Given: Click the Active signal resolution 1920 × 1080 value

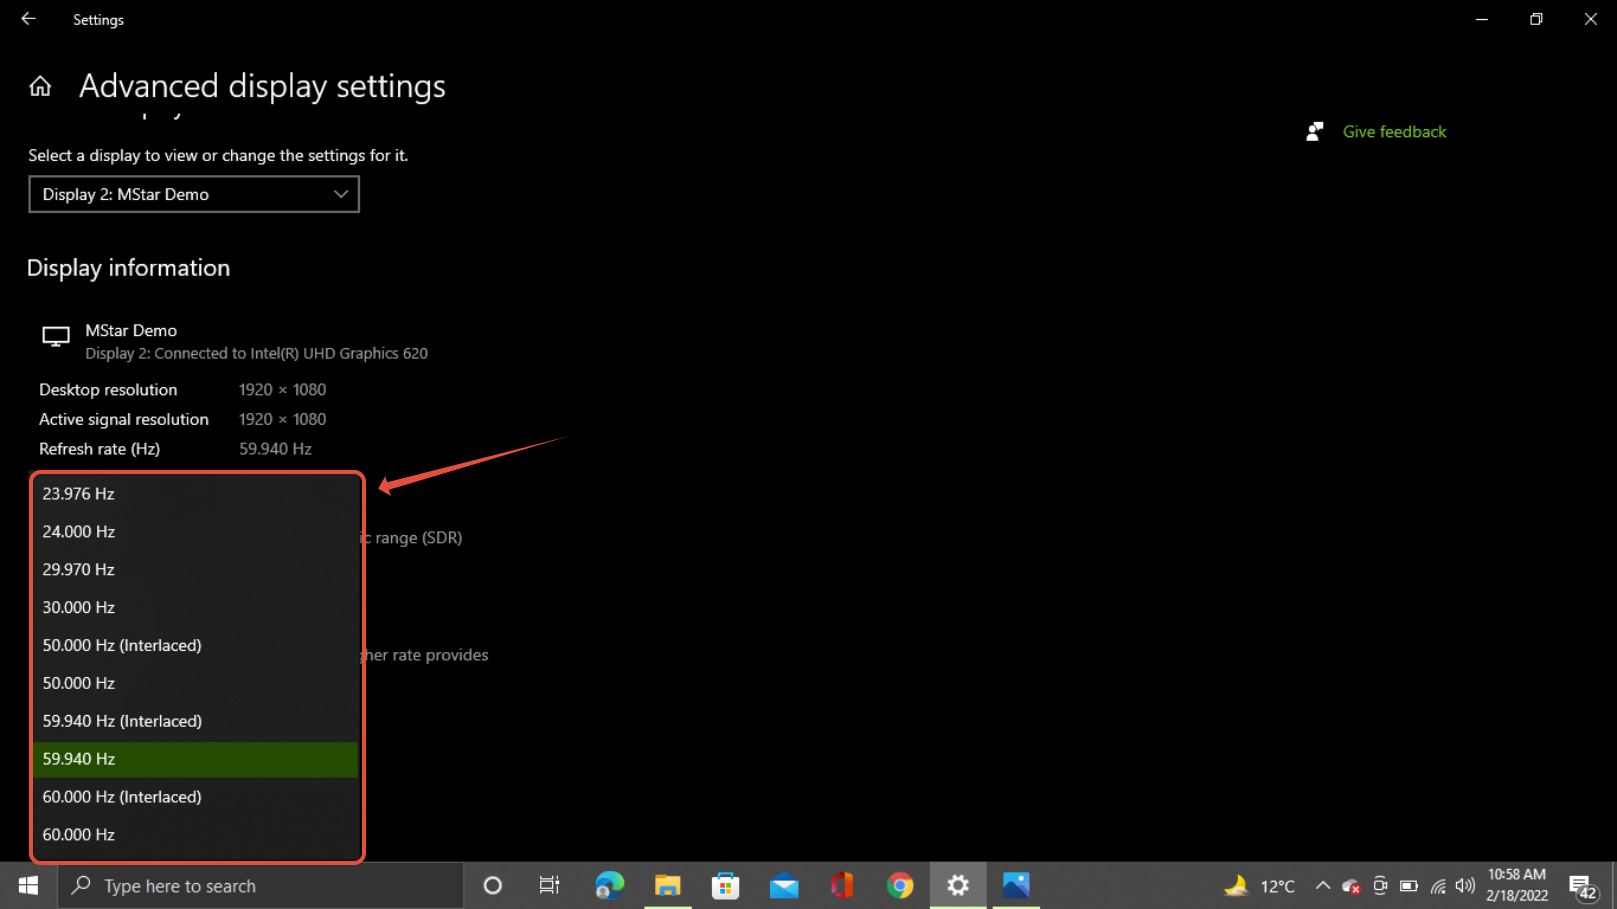Looking at the screenshot, I should pos(282,420).
